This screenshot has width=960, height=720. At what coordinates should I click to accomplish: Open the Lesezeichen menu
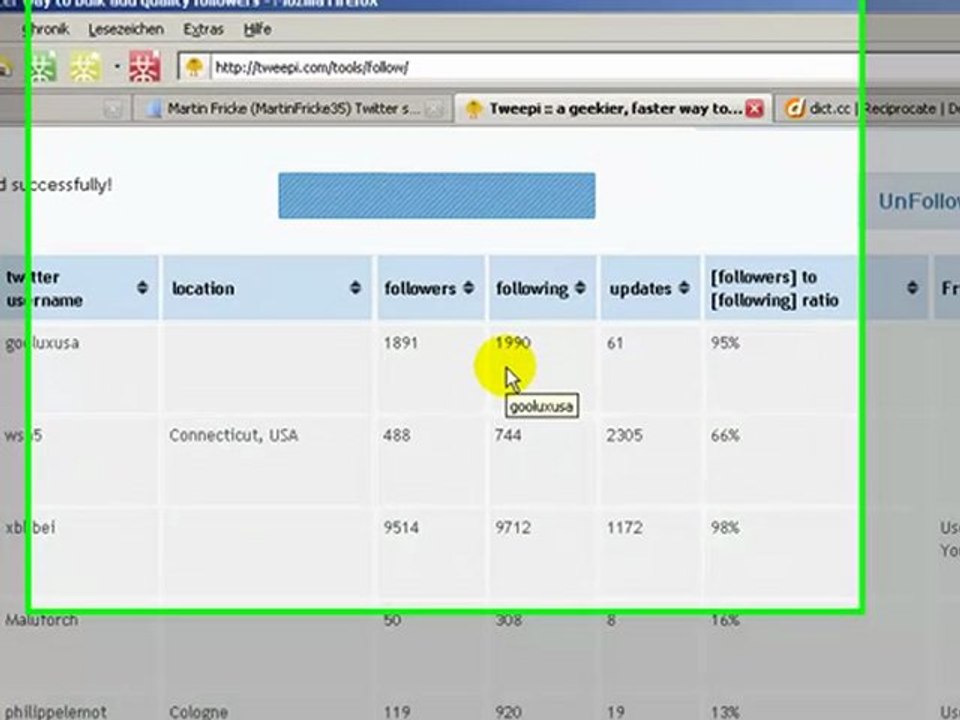click(126, 29)
